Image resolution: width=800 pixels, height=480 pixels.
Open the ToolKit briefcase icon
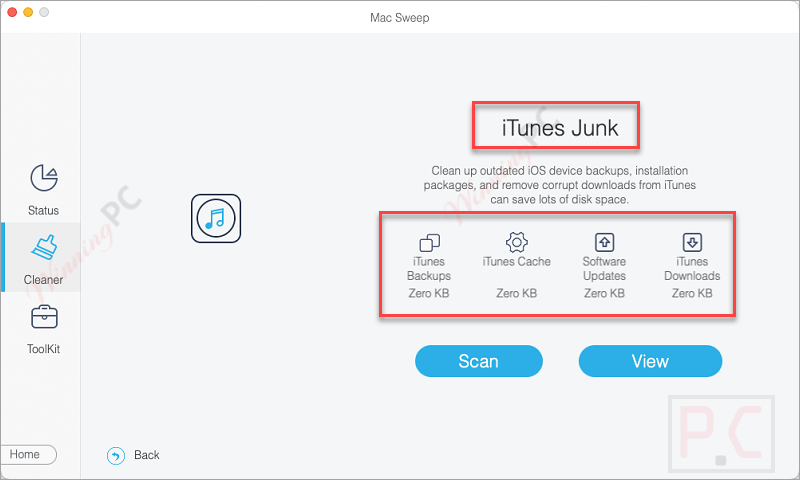44,317
